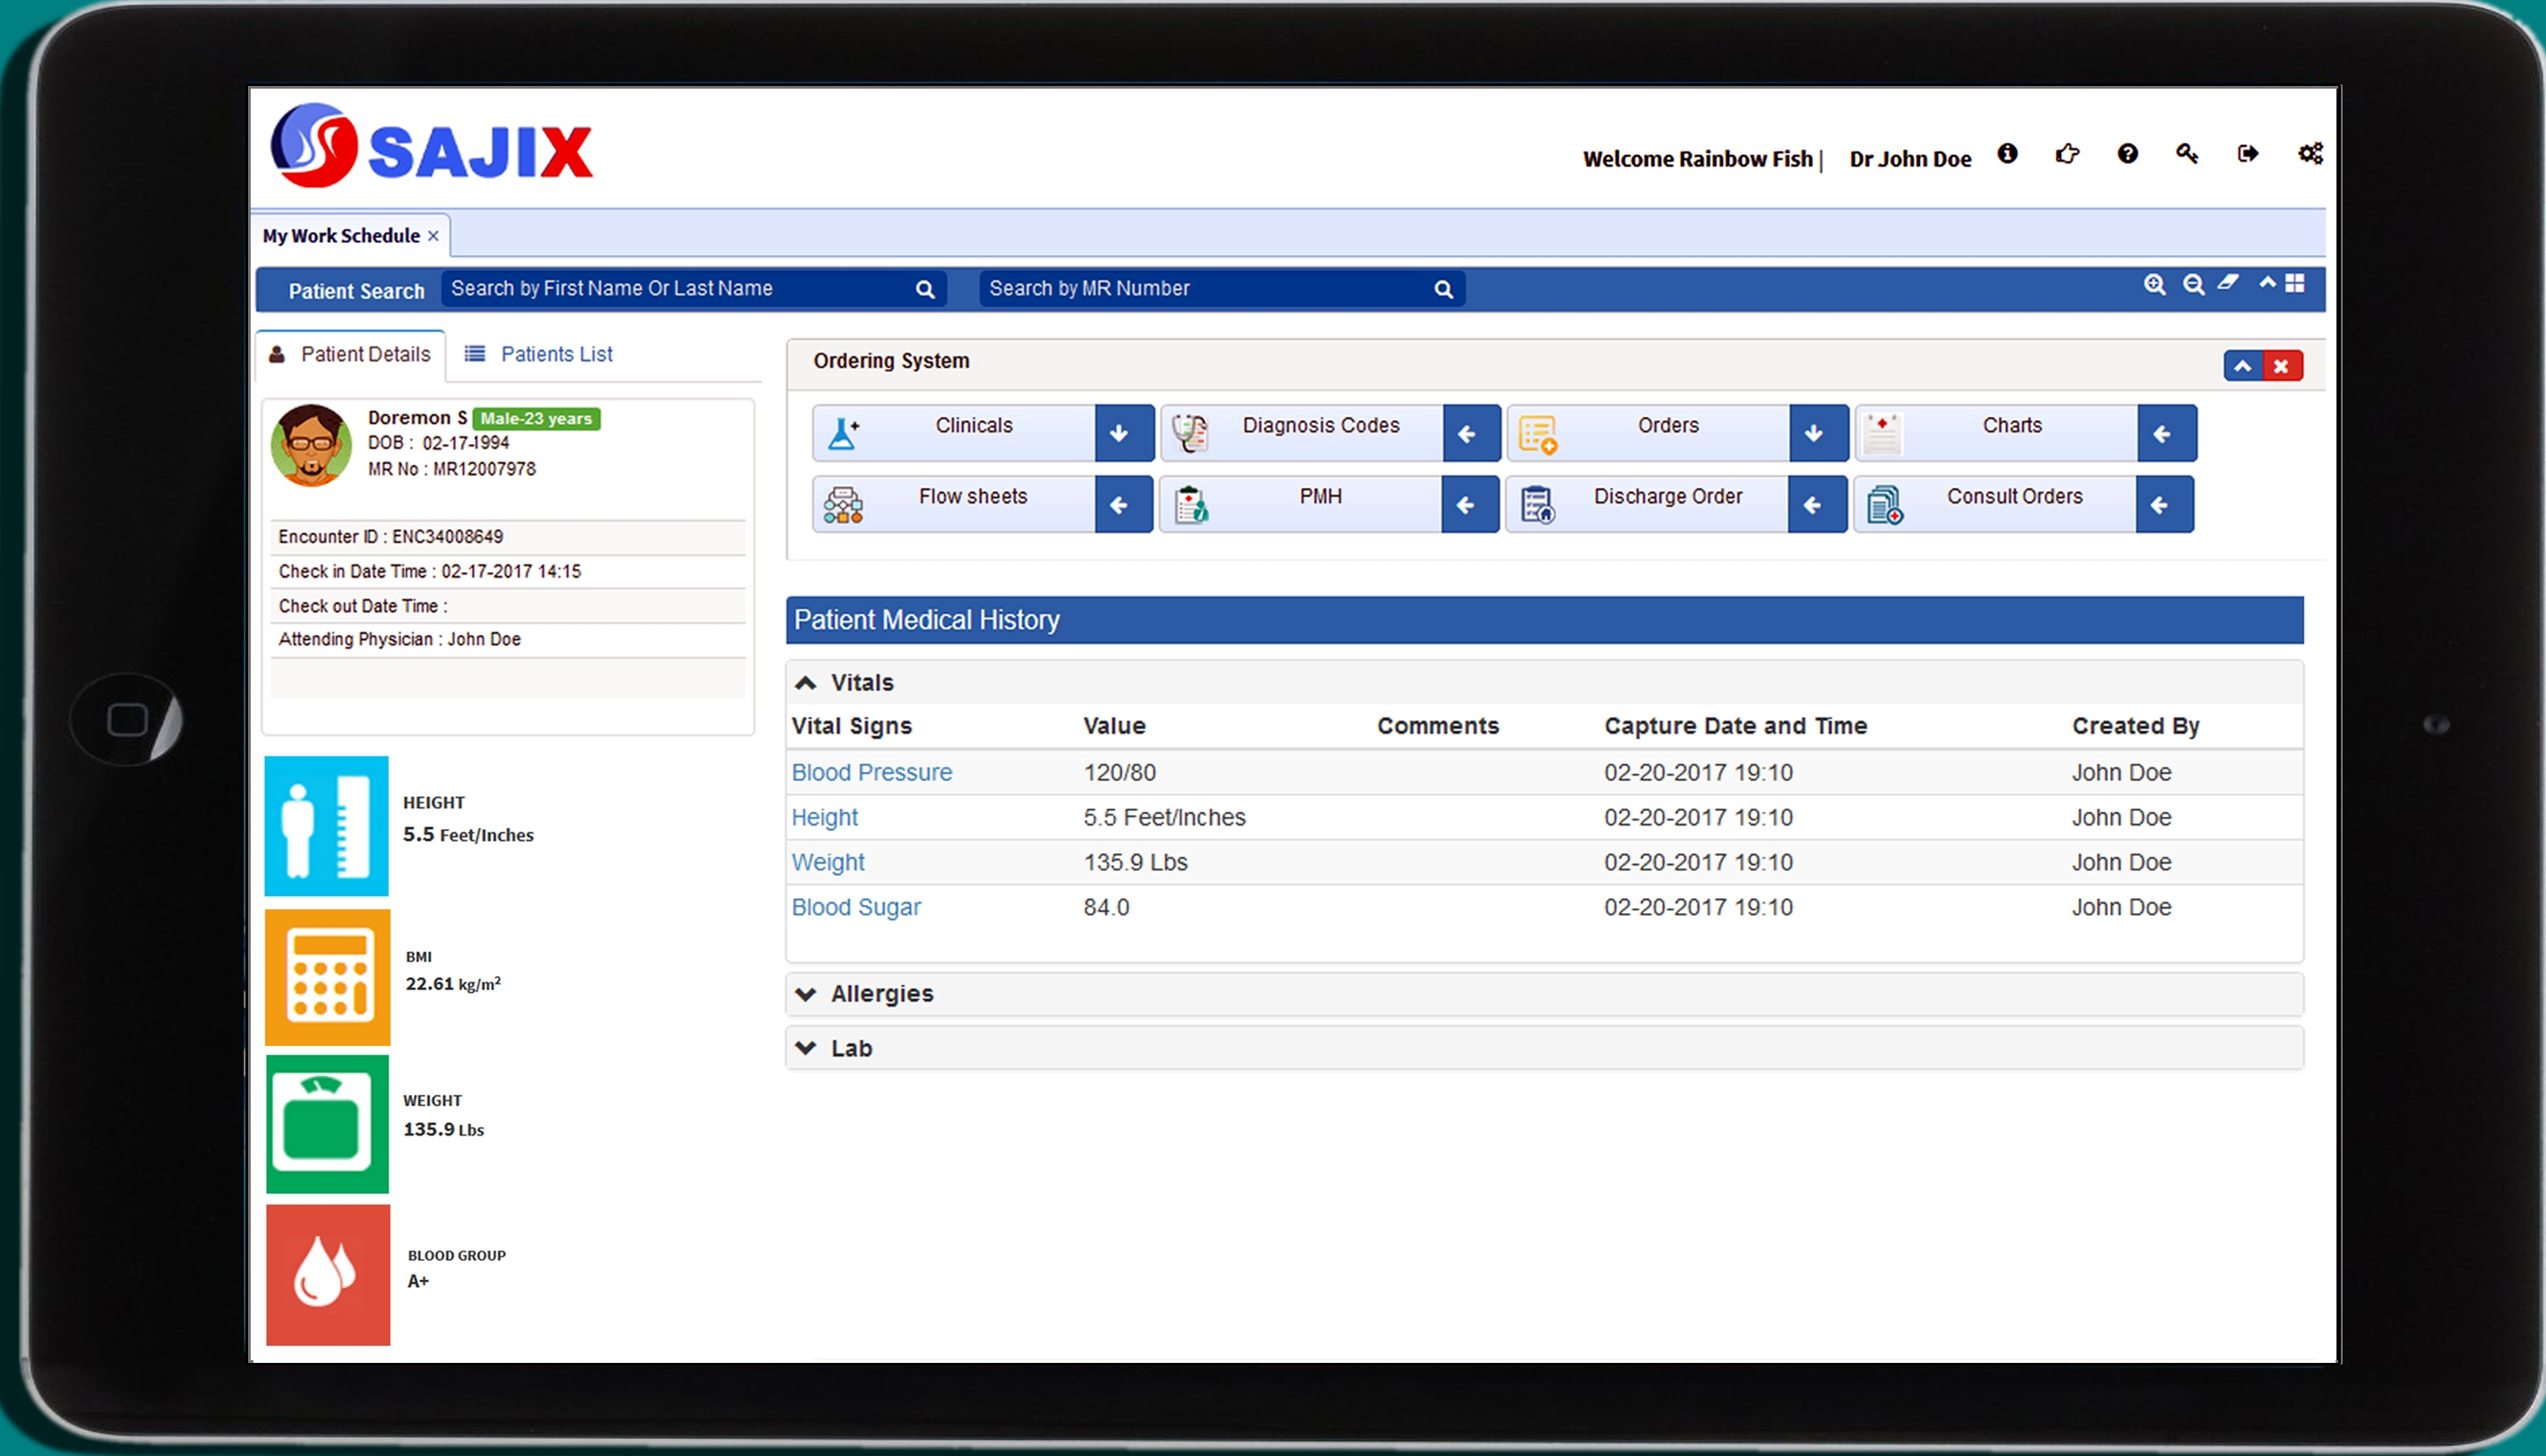Screen dimensions: 2546x1456
Task: Click the zoom-in magnifier icon
Action: (2155, 284)
